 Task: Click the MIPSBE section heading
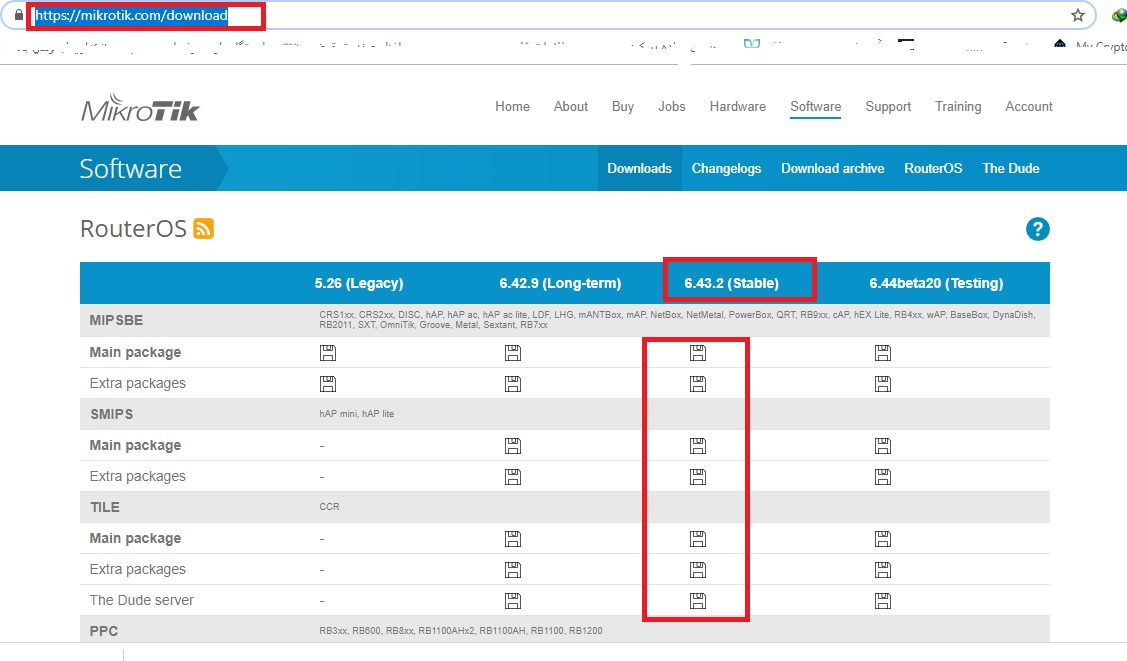pyautogui.click(x=116, y=320)
